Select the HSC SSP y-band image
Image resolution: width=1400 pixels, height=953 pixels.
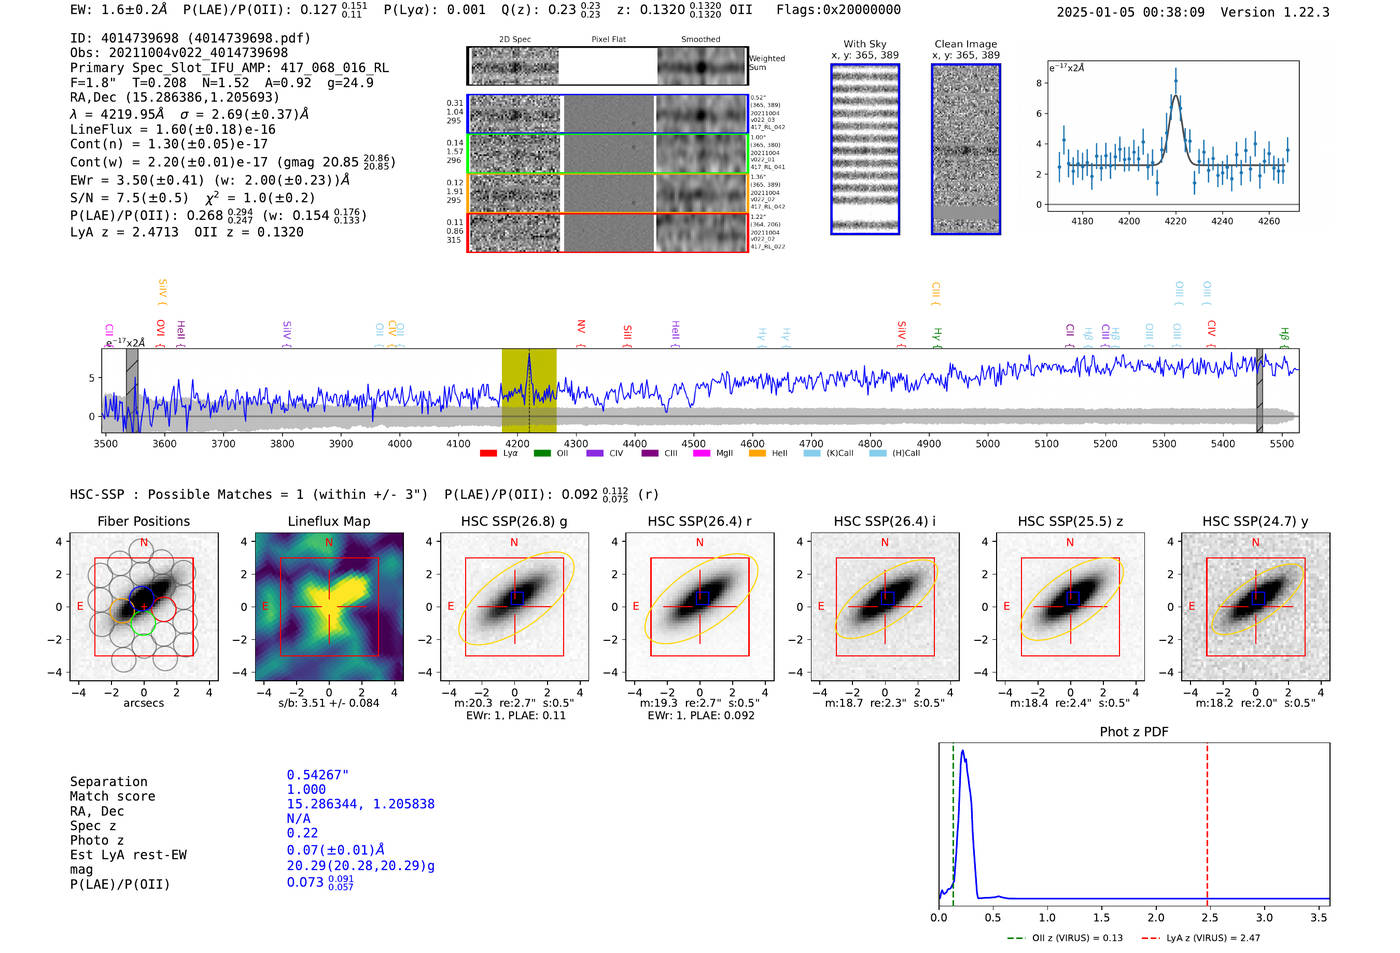pos(1256,607)
